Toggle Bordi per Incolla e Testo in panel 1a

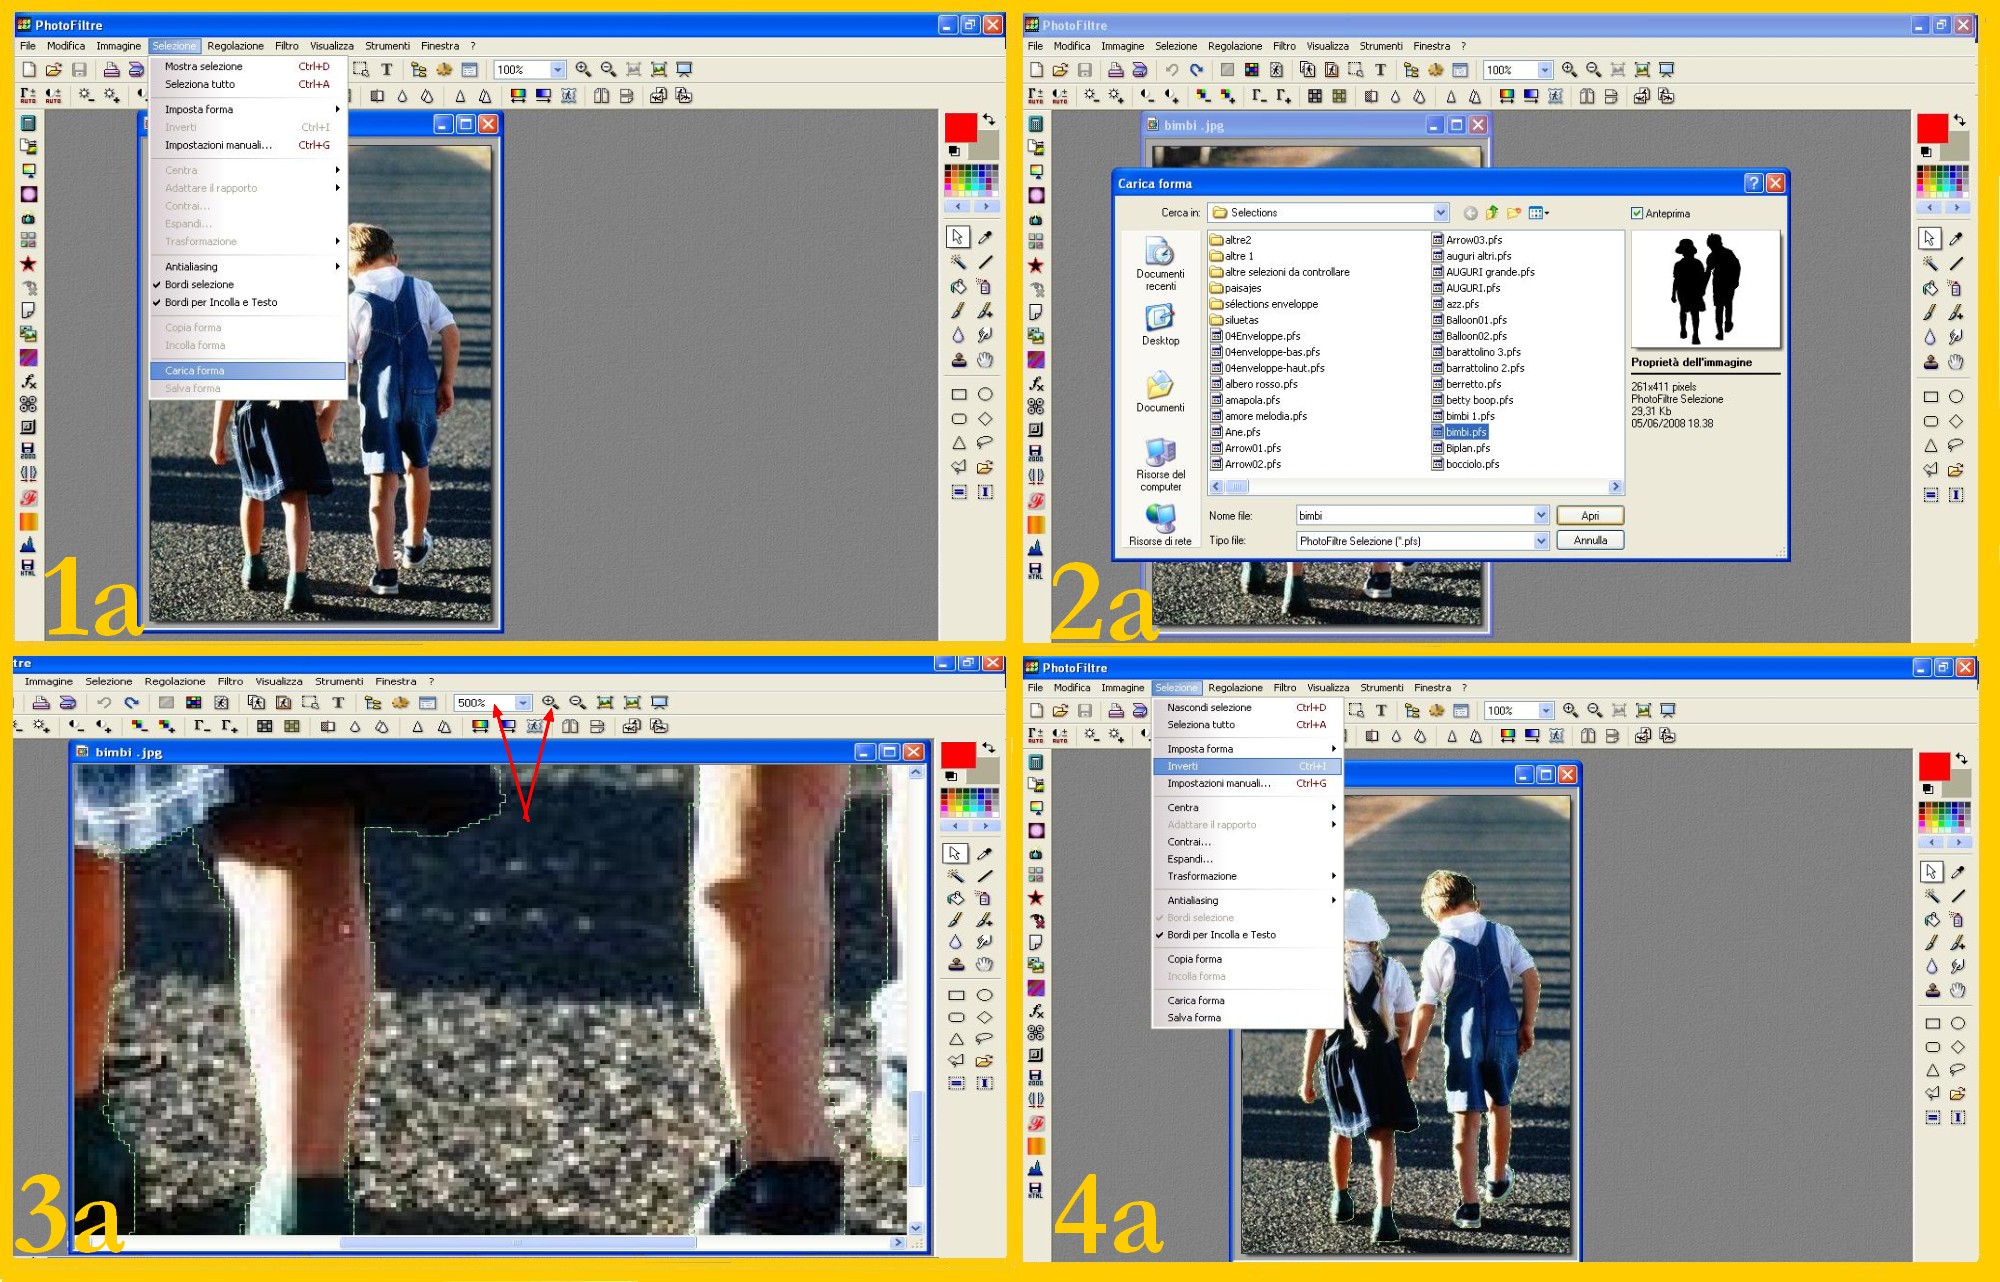(220, 303)
